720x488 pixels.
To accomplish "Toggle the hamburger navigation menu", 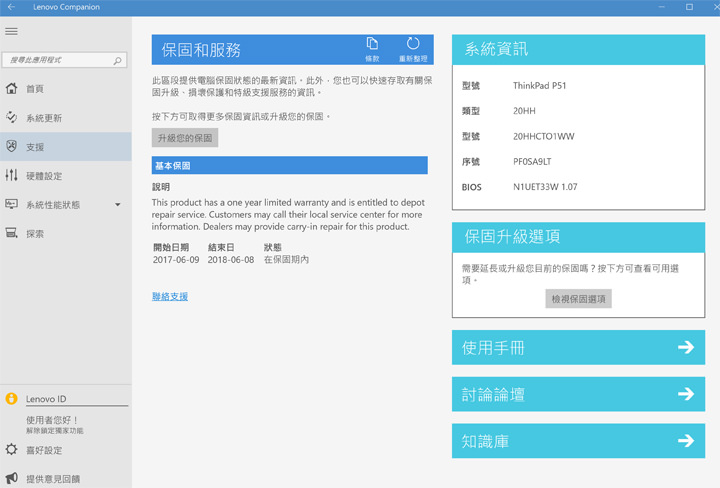I will coord(12,31).
